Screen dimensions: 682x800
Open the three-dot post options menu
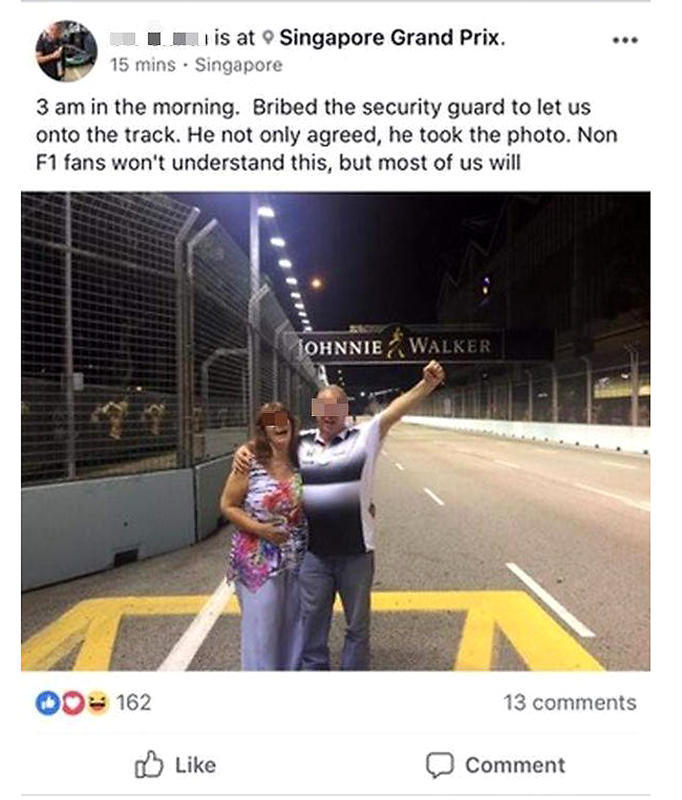click(625, 40)
